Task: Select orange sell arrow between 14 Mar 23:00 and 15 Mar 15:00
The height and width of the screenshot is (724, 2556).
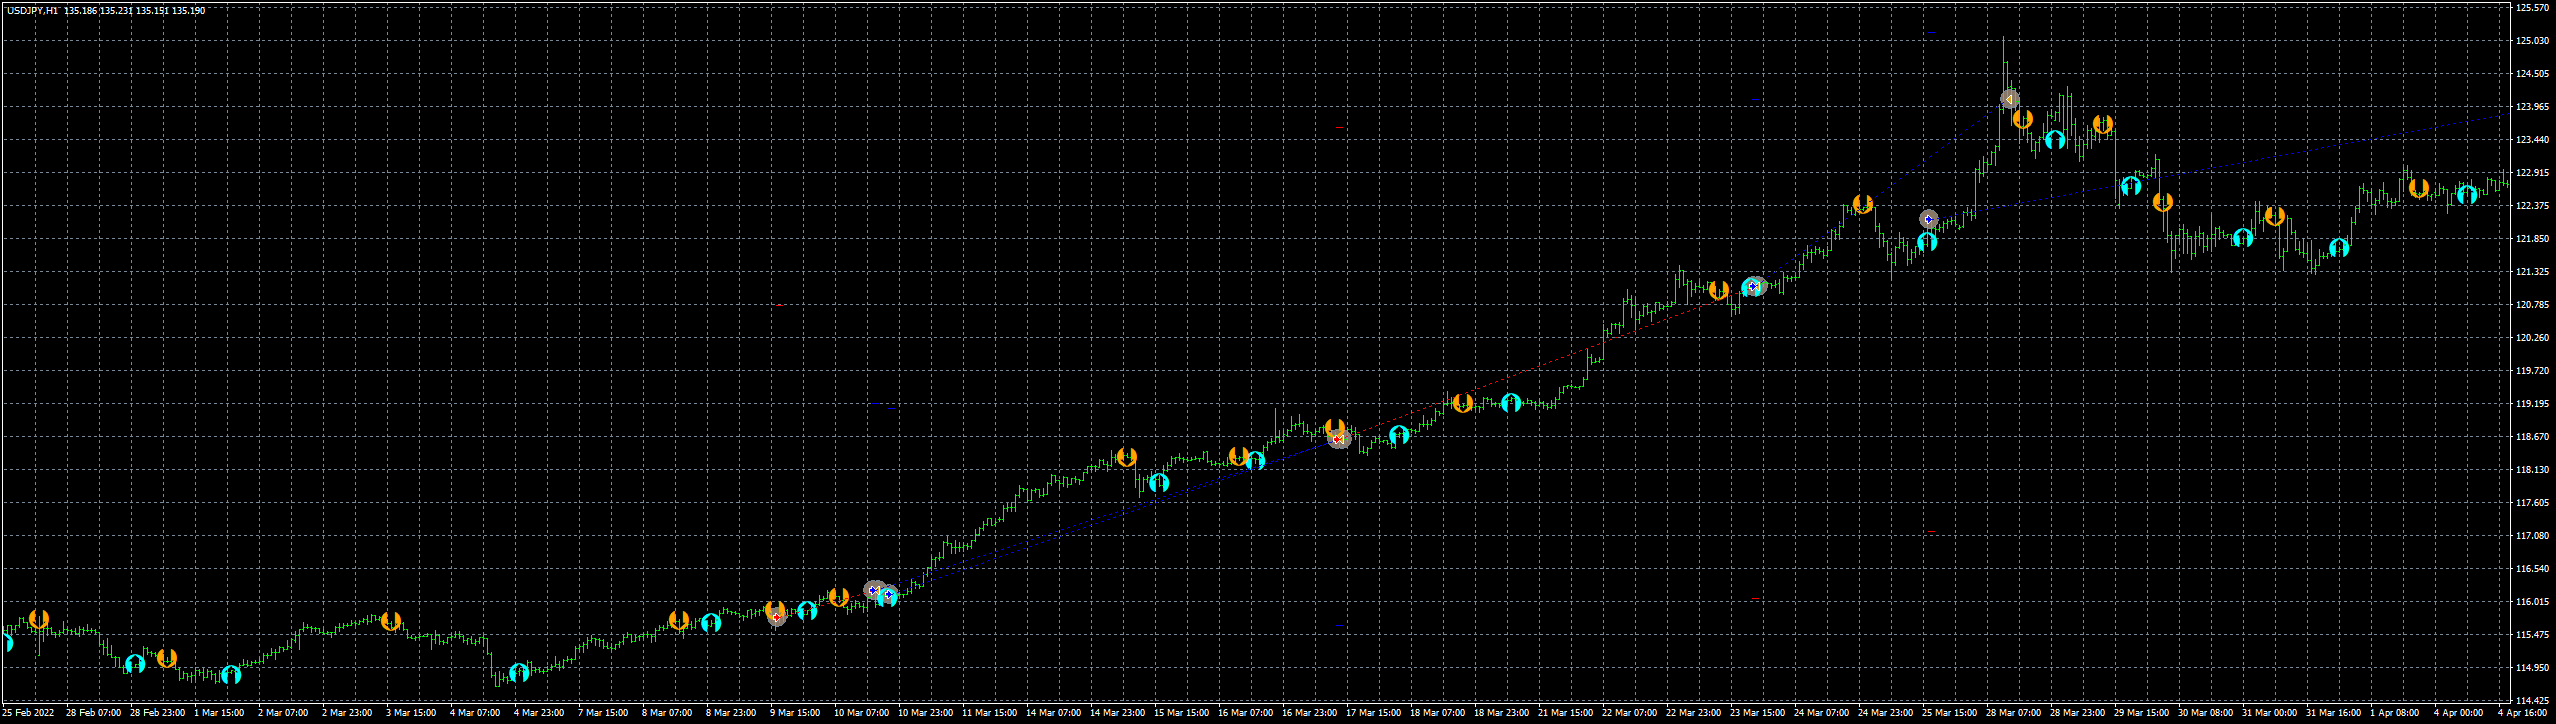Action: (x=1127, y=457)
